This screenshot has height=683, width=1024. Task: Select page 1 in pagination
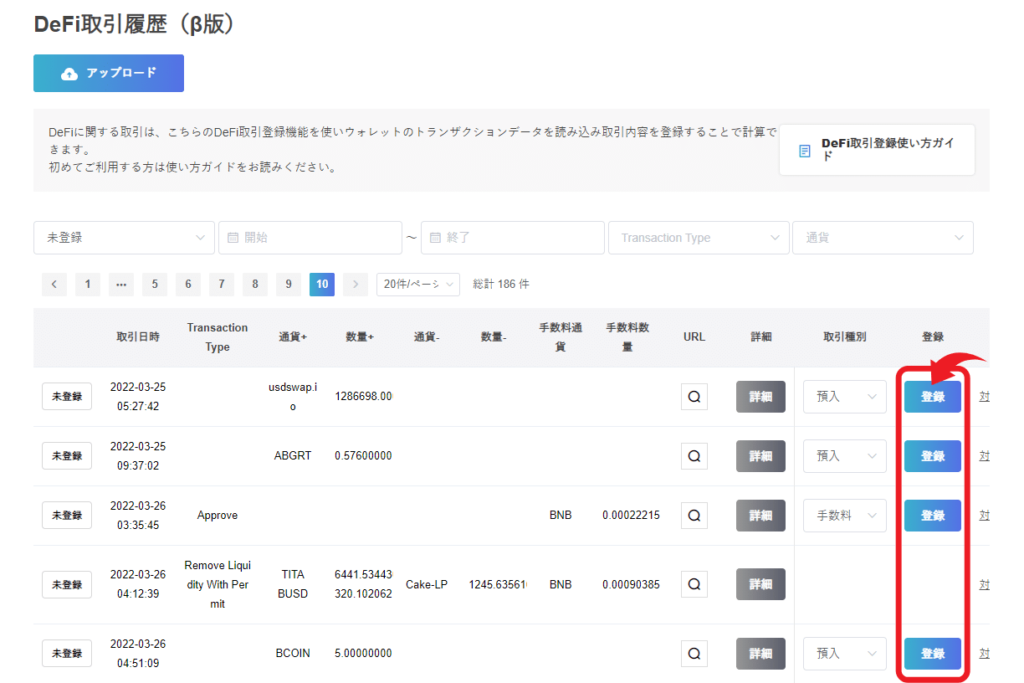(88, 284)
